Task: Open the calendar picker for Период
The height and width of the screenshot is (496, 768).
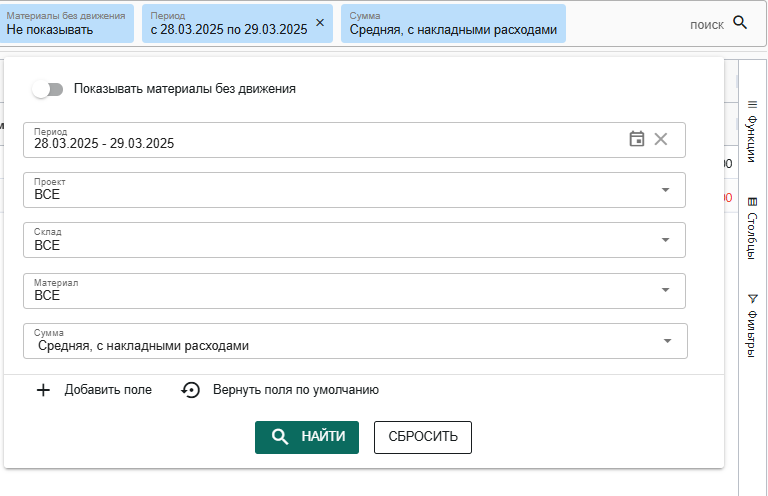Action: tap(636, 139)
